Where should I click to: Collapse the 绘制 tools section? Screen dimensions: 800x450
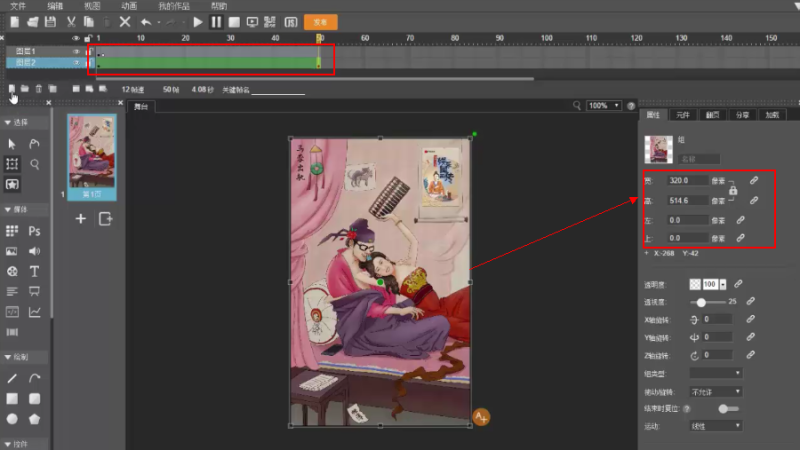coord(8,357)
